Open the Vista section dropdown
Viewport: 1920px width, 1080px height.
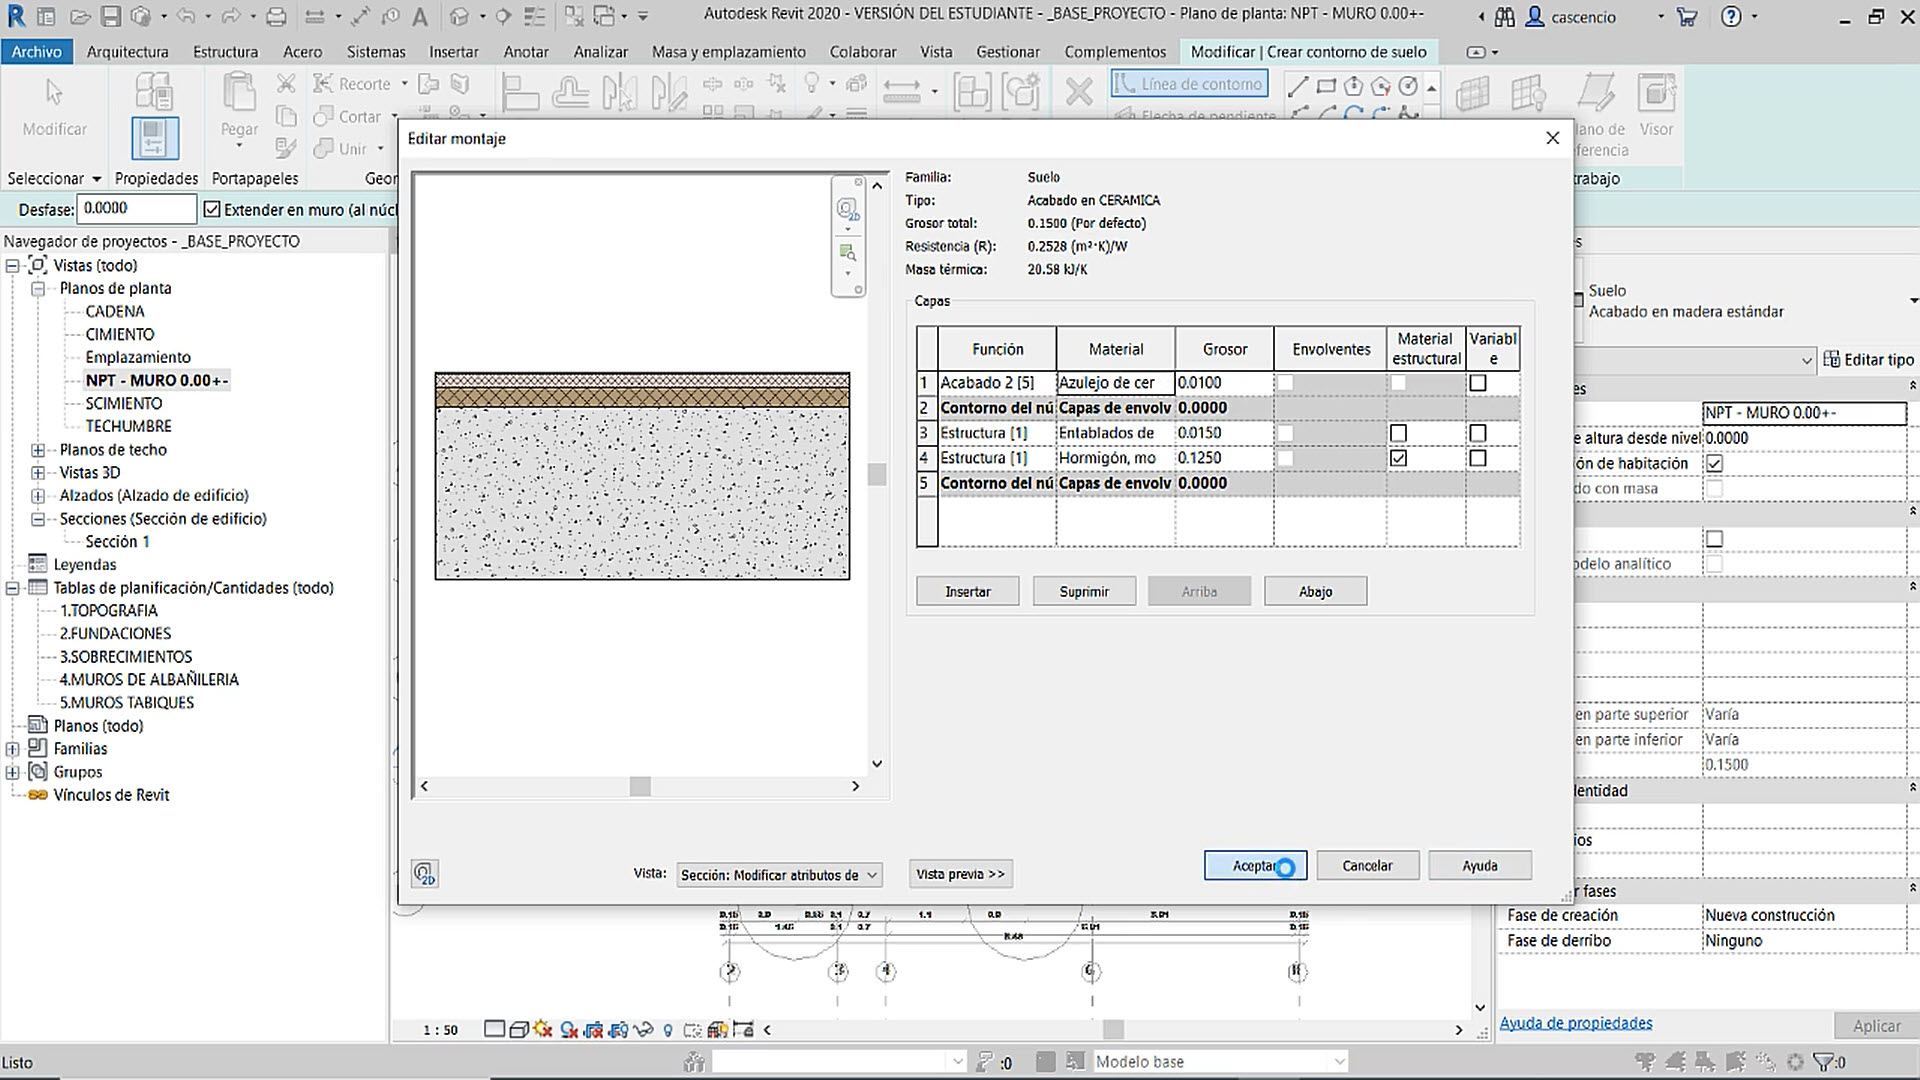coord(779,875)
